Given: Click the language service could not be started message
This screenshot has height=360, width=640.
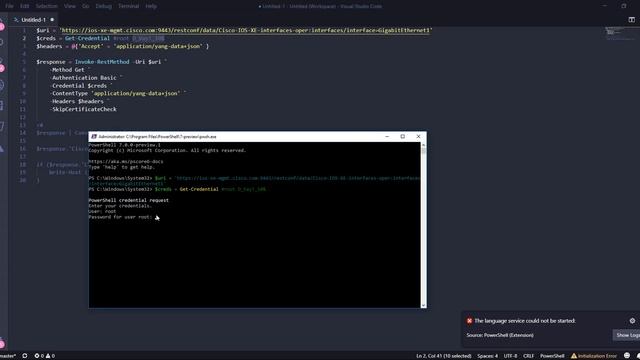Looking at the screenshot, I should click(x=525, y=321).
